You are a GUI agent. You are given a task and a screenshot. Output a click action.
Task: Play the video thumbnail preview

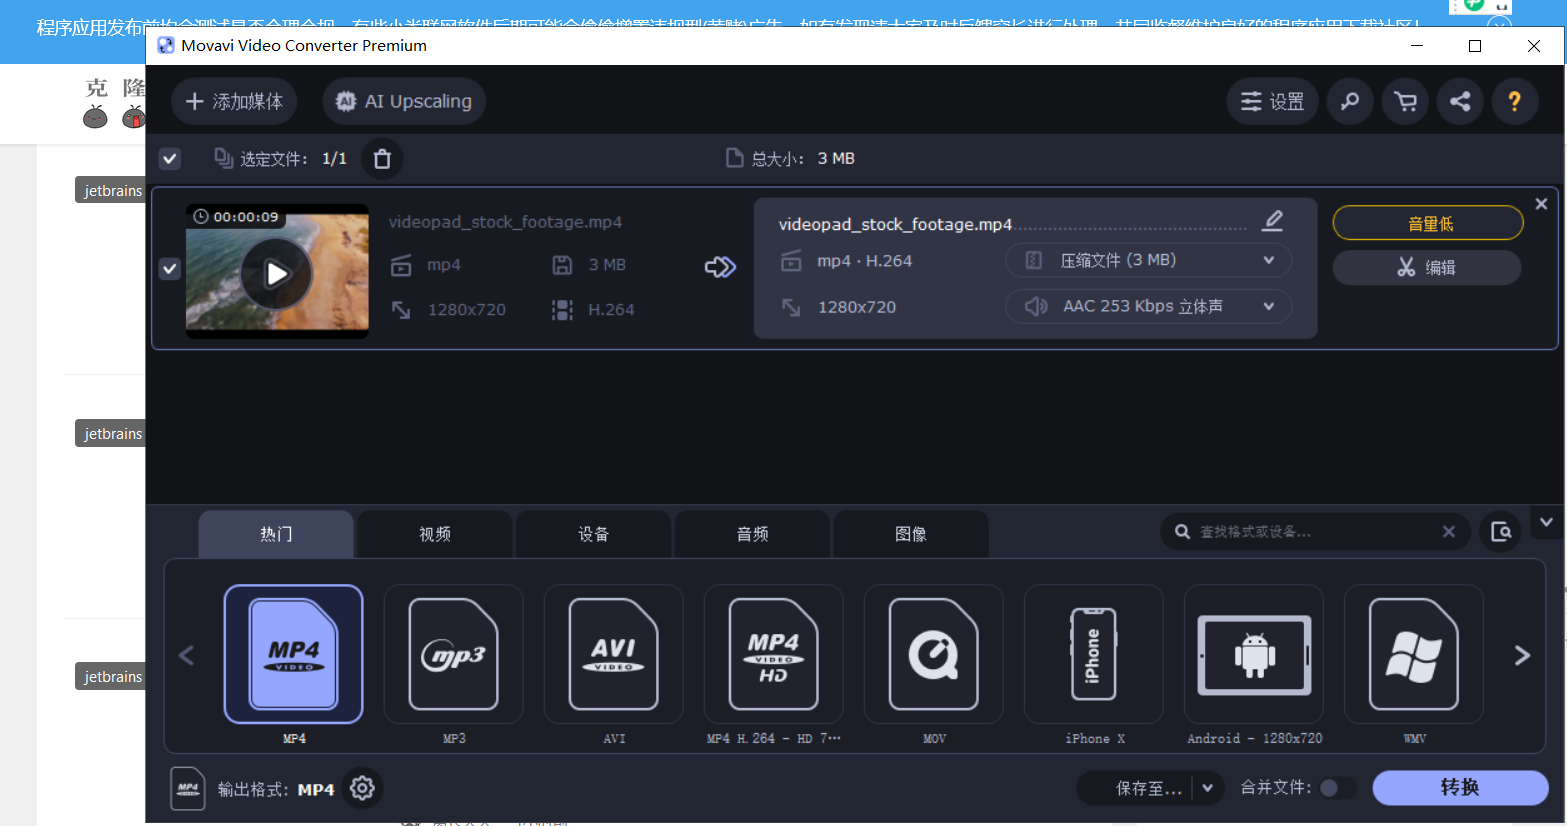[277, 273]
